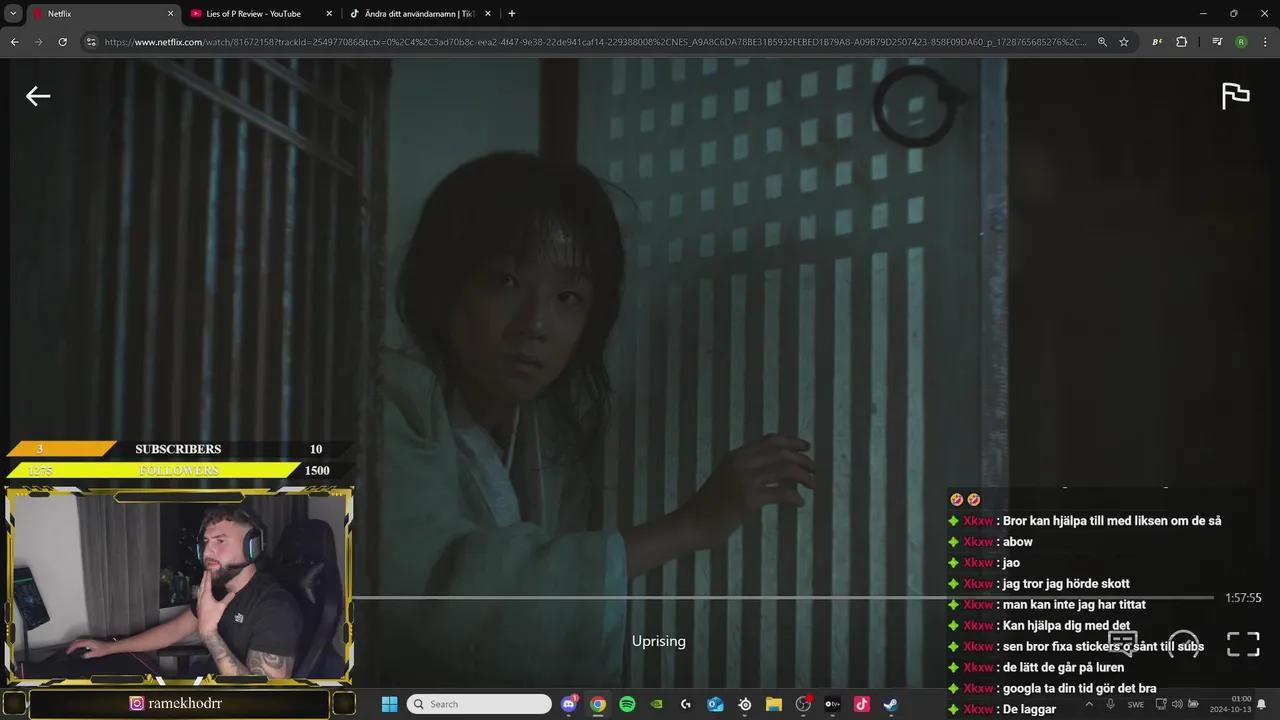This screenshot has height=720, width=1280.
Task: Open the B extension icon
Action: [x=1157, y=42]
